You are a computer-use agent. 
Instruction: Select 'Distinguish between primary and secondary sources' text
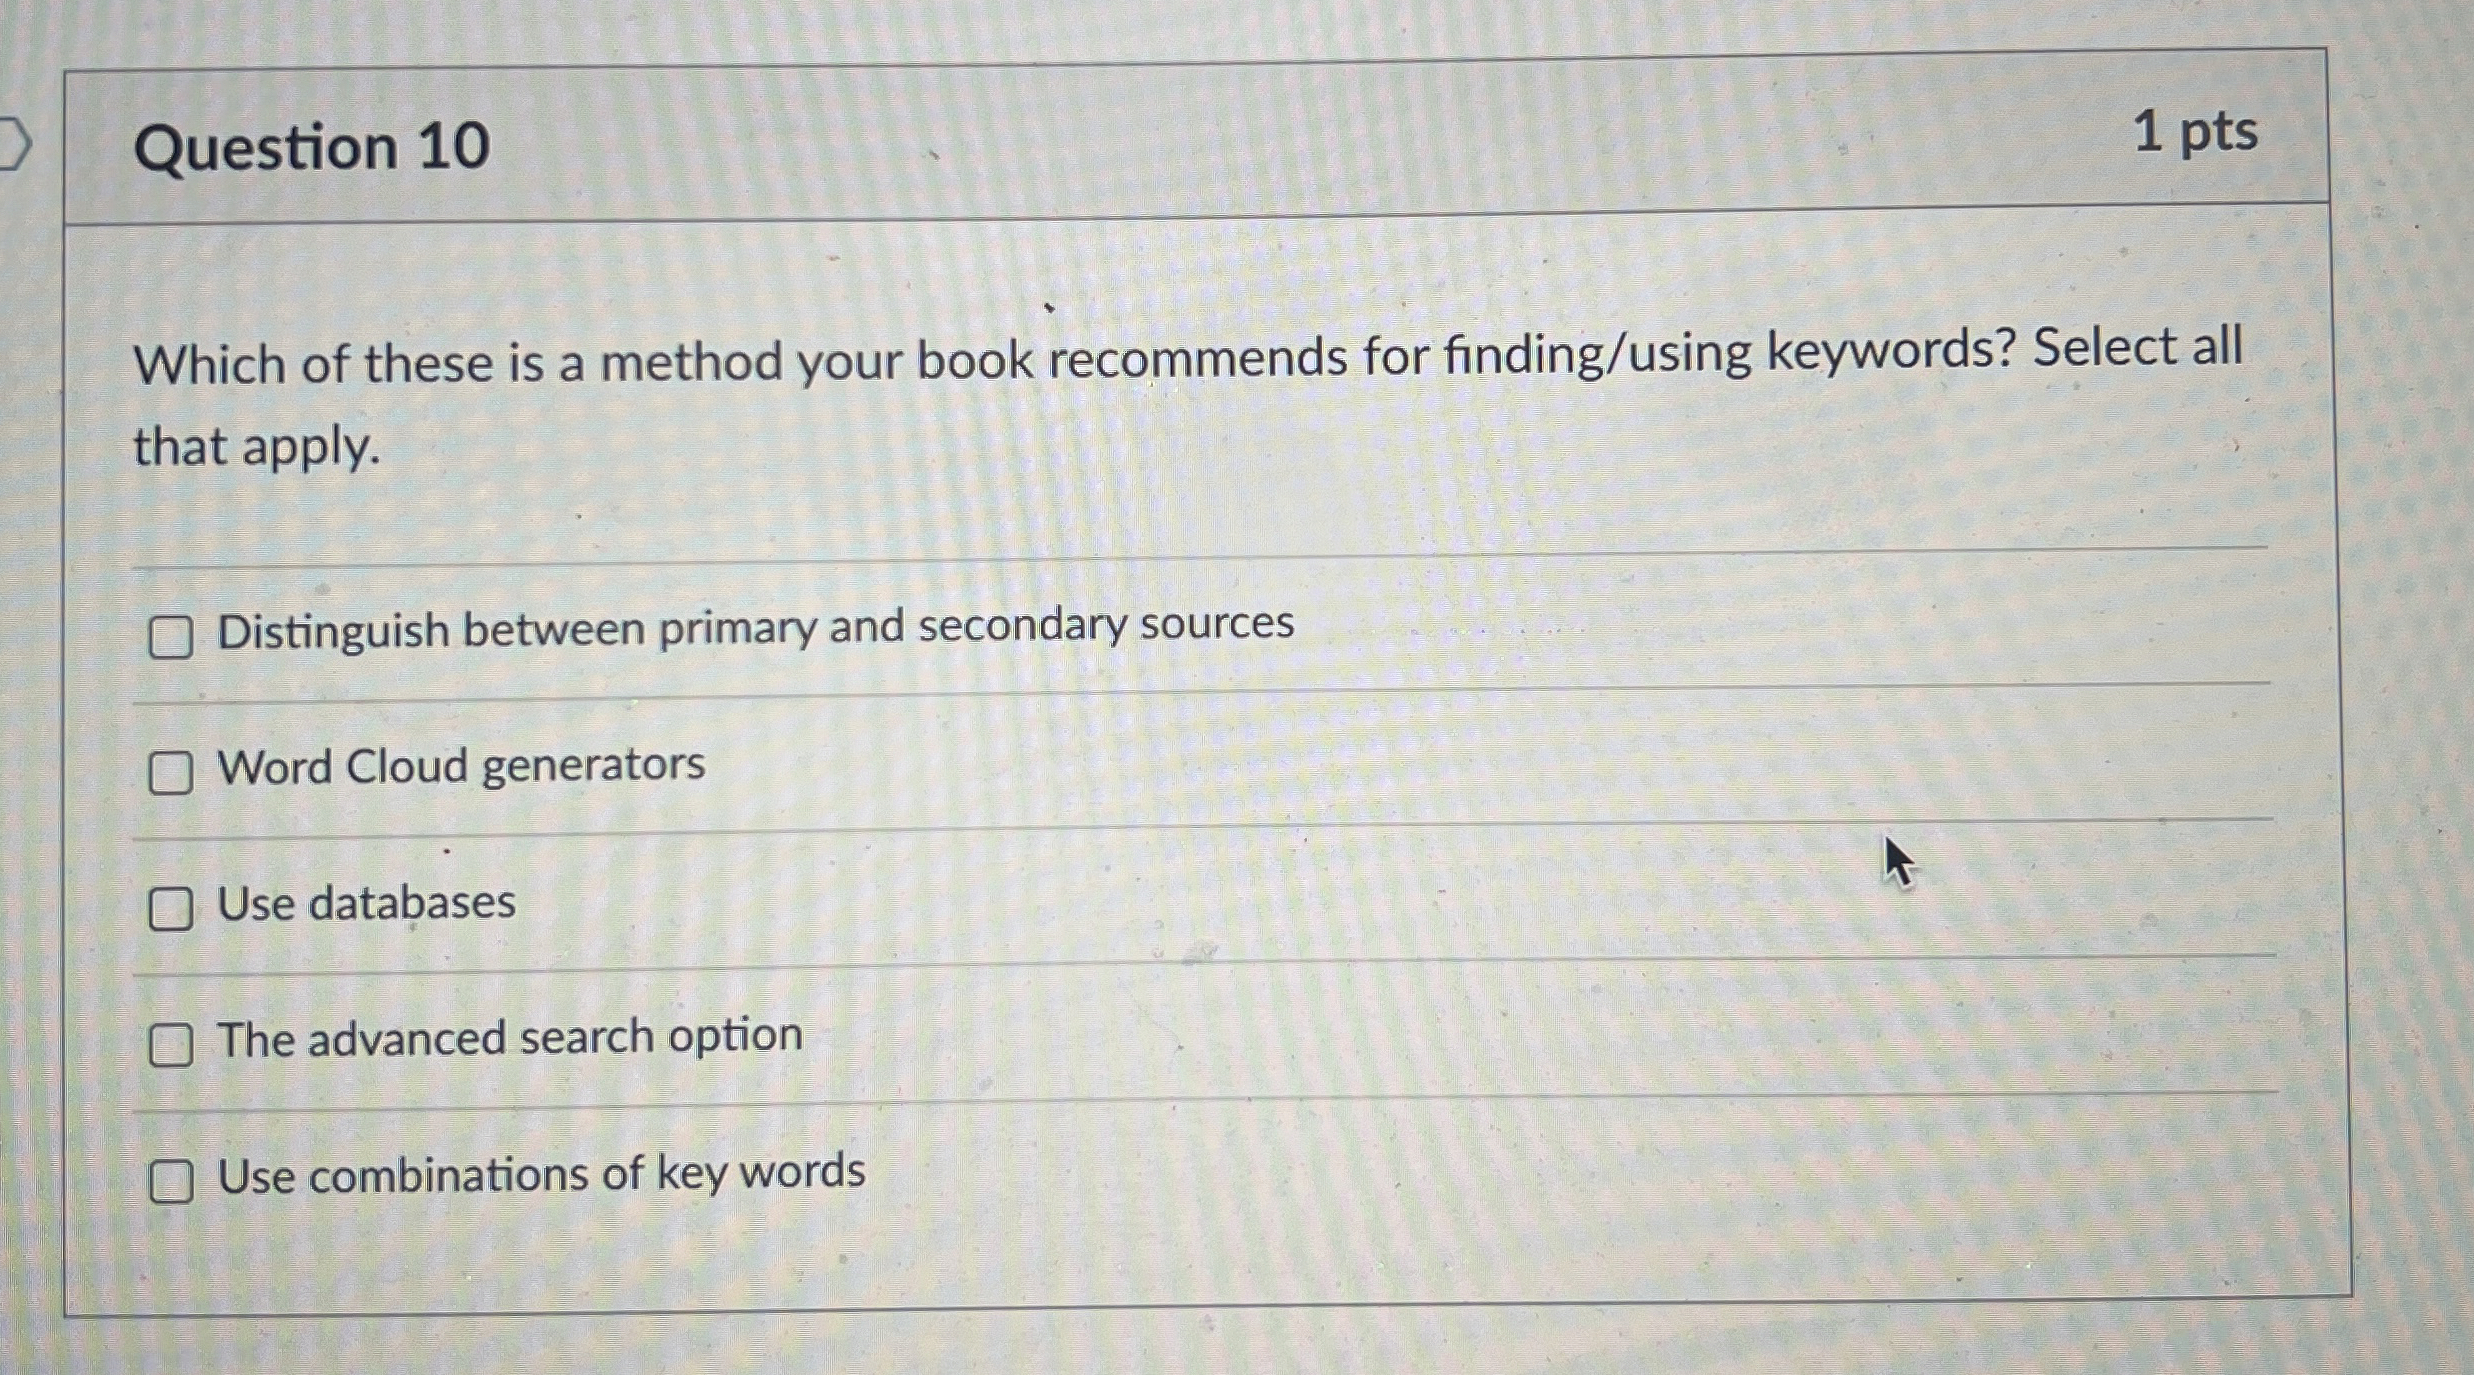[755, 628]
